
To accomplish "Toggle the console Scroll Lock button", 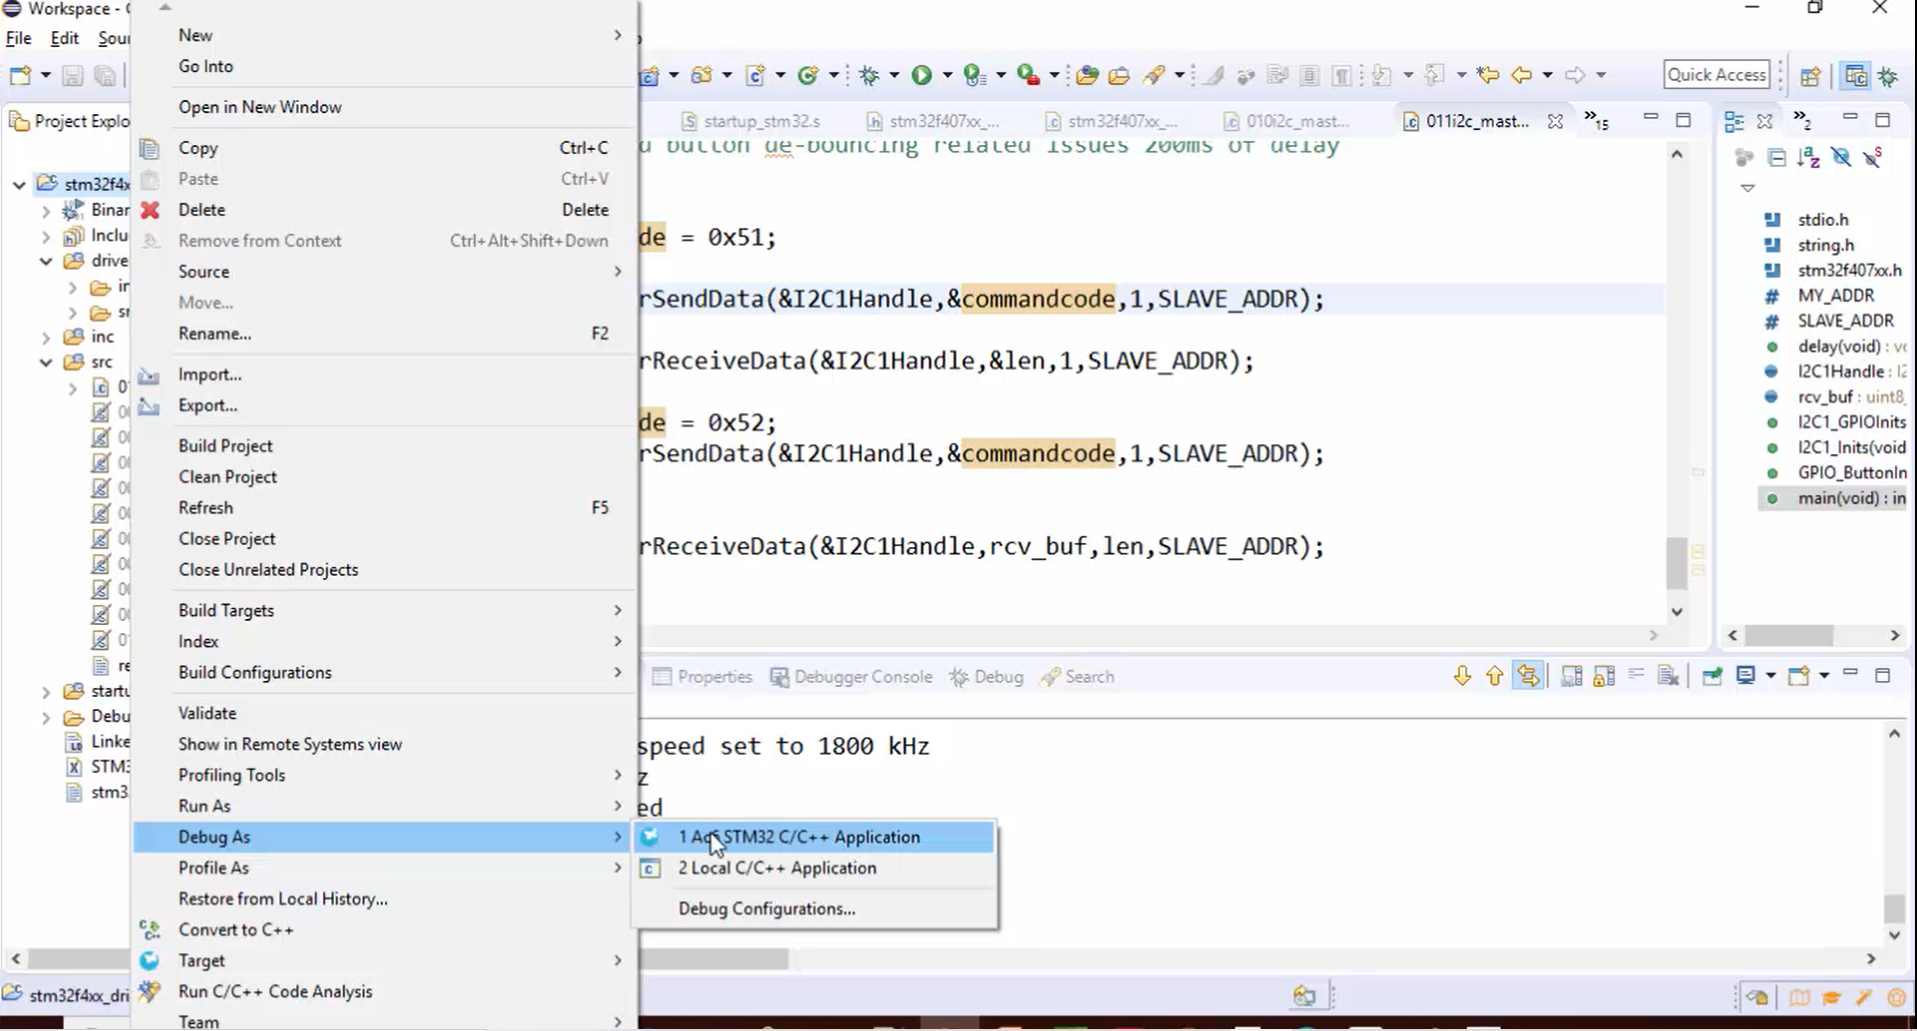I will coord(1604,677).
